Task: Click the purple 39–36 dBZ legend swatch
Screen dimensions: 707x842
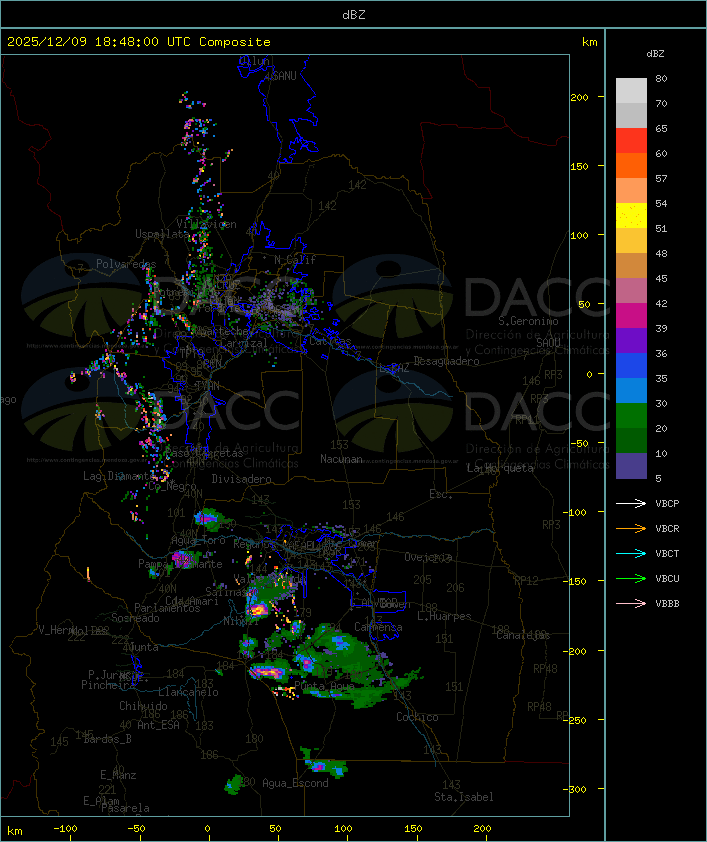Action: 631,340
